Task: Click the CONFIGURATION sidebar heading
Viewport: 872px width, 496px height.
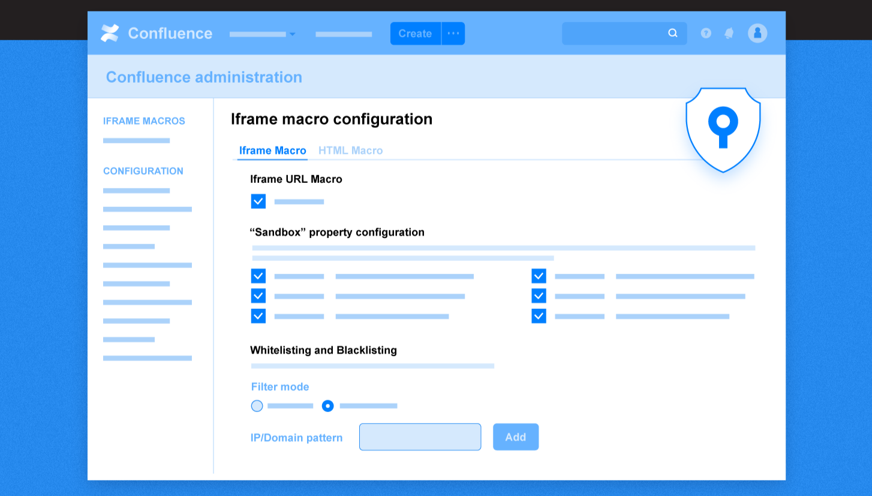Action: tap(143, 171)
